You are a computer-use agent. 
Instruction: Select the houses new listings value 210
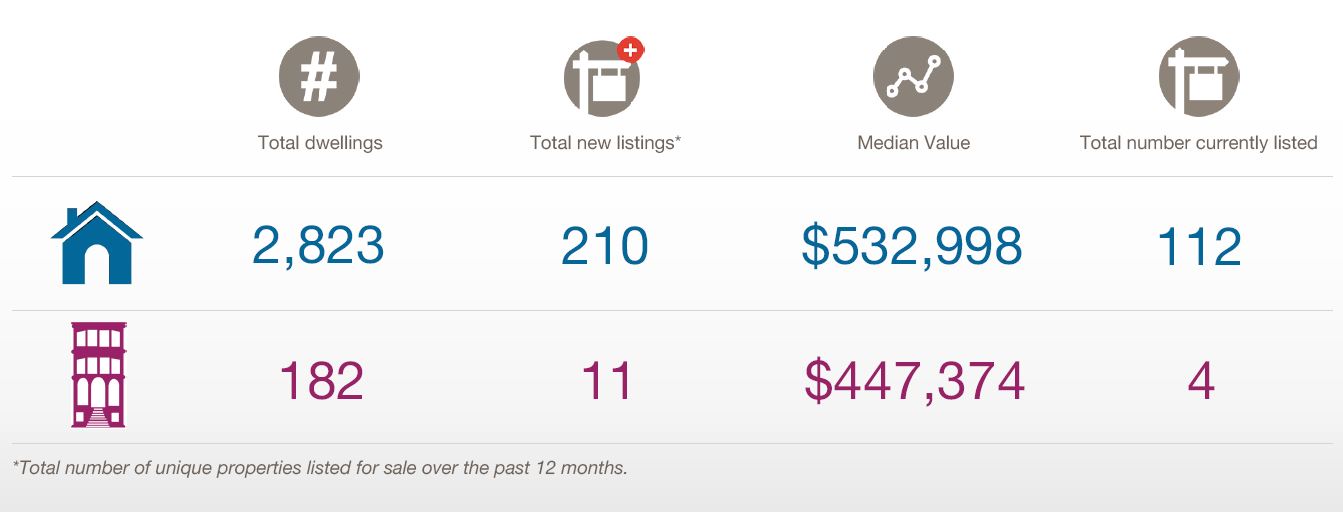605,245
